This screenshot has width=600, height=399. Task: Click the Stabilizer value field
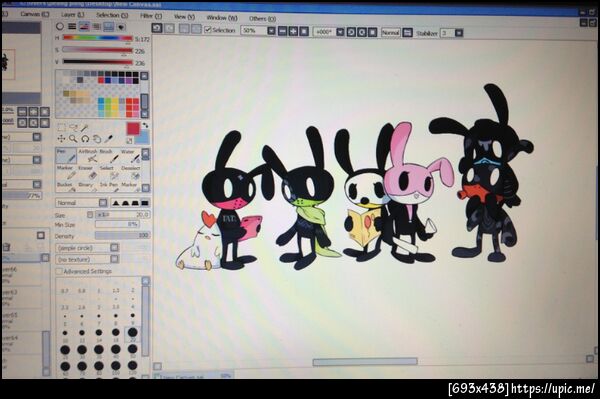447,33
